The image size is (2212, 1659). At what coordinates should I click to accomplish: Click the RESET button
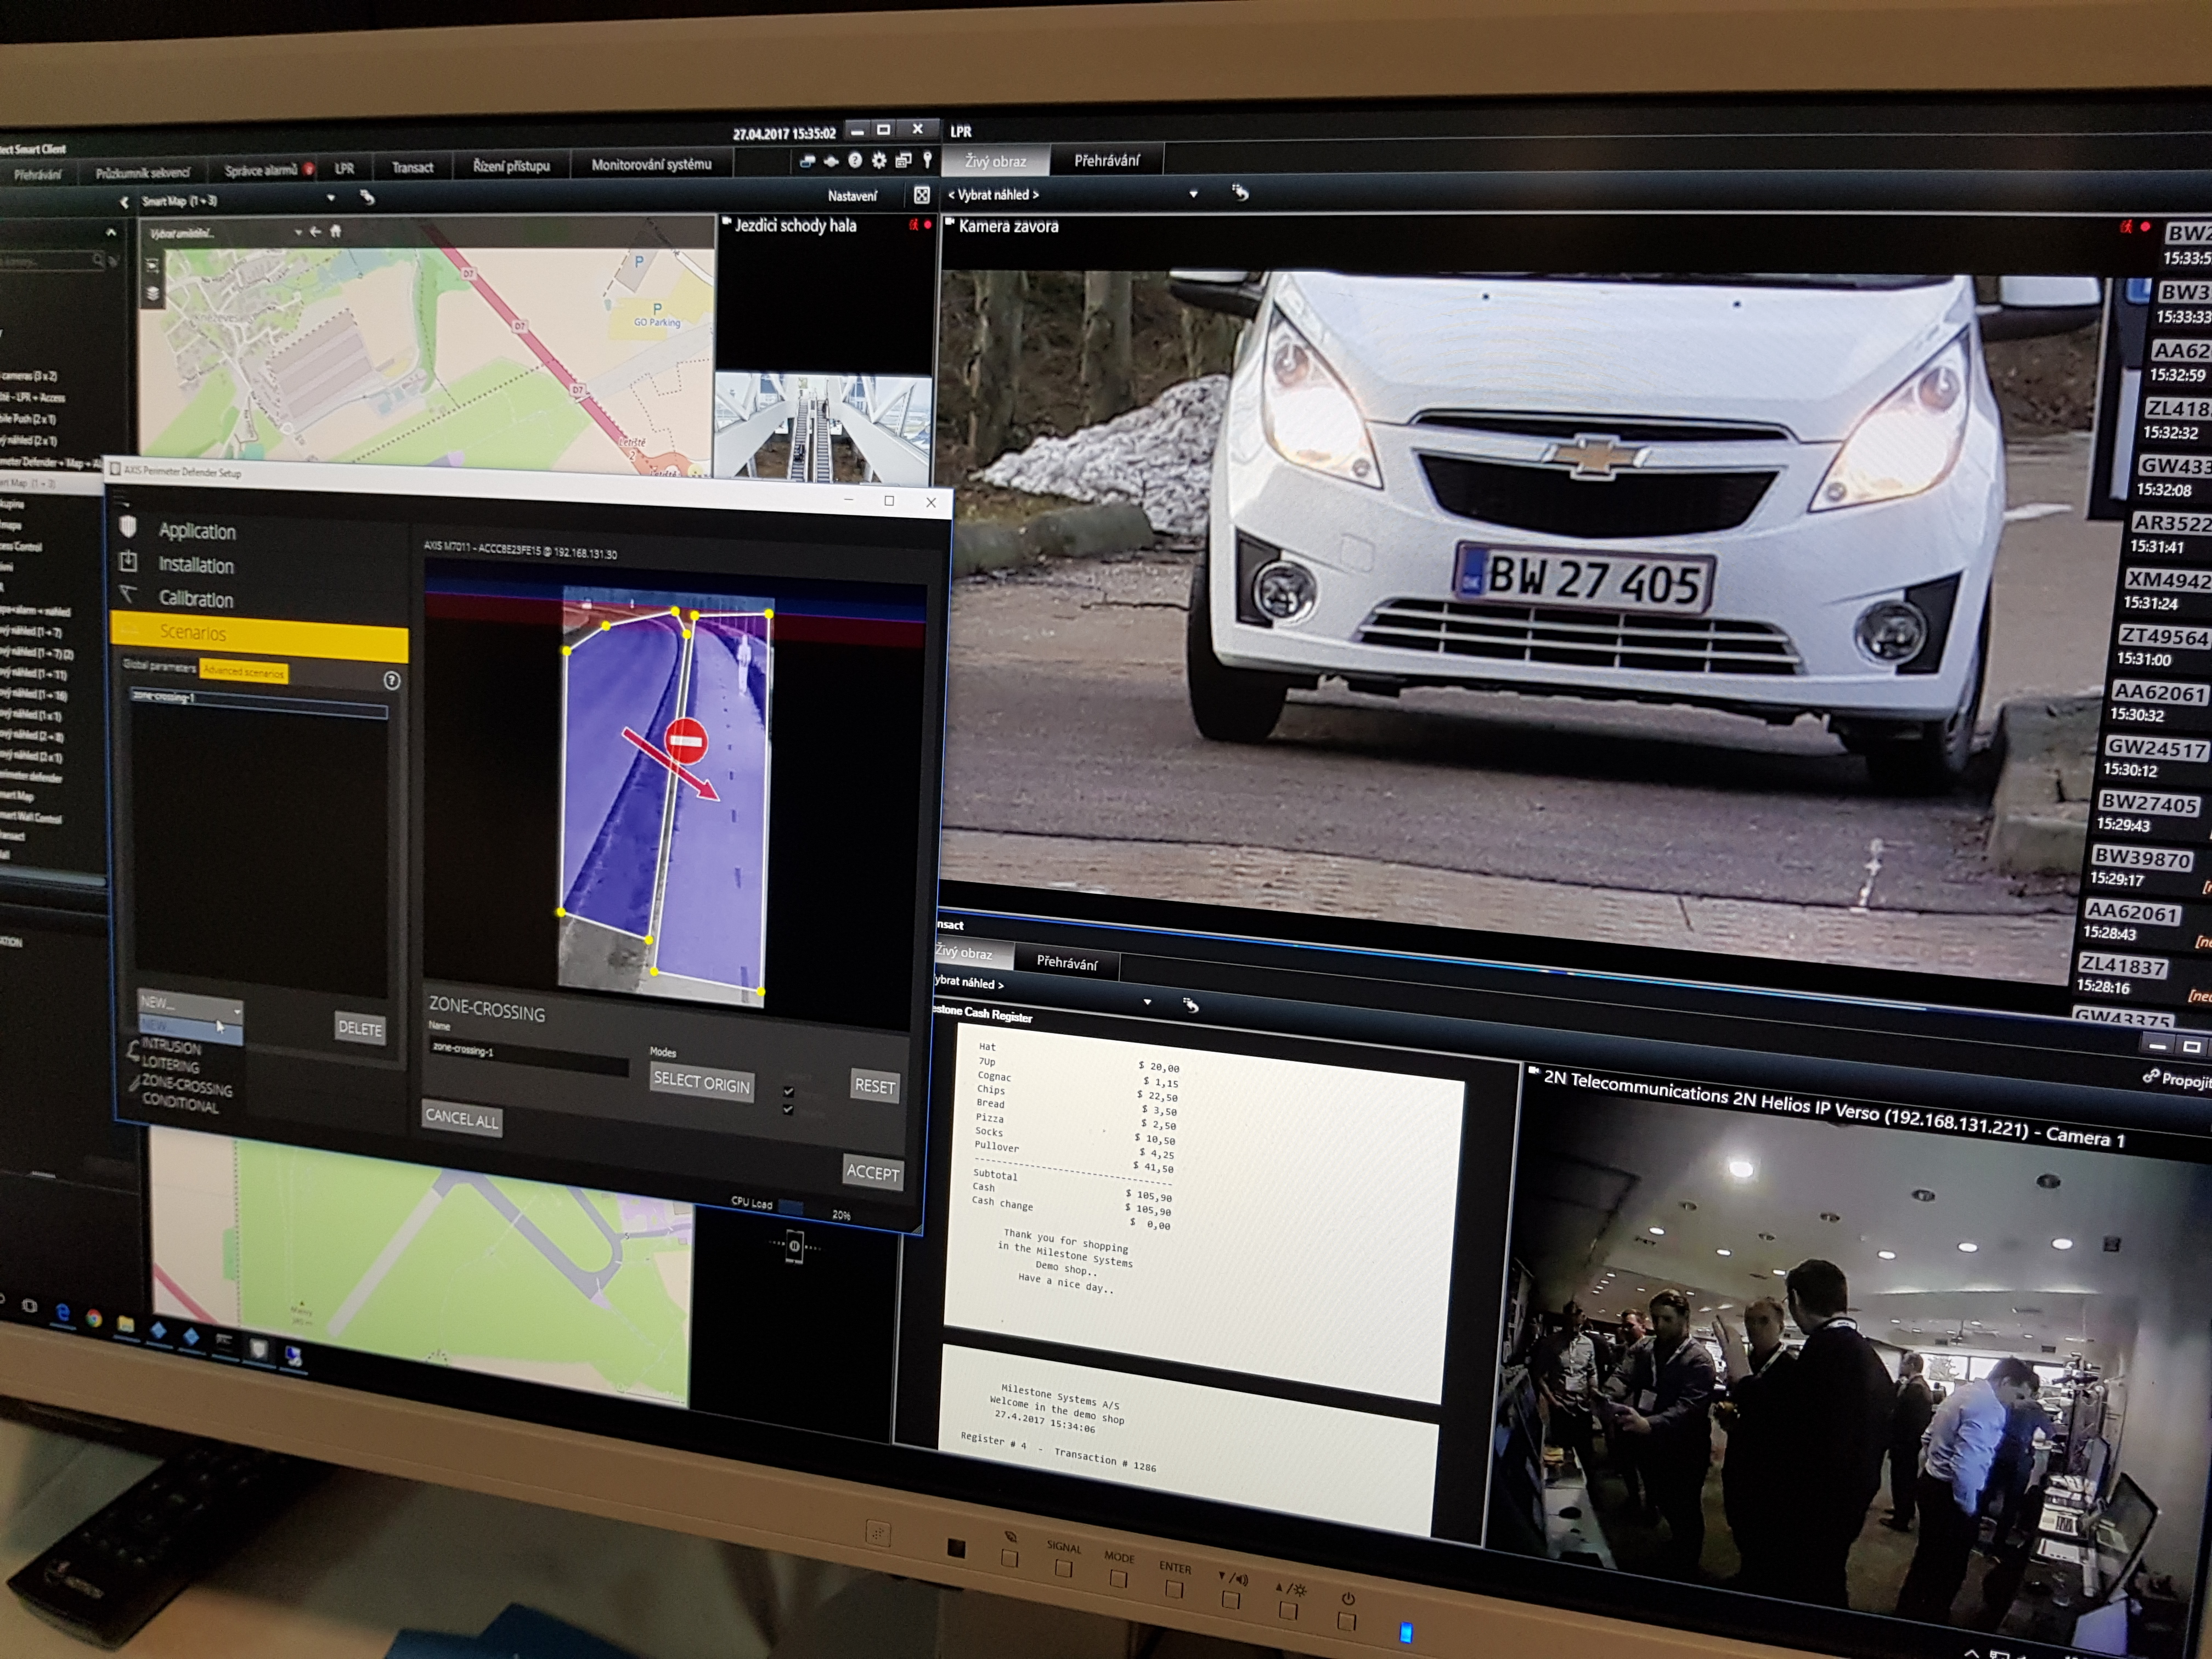[x=874, y=1085]
